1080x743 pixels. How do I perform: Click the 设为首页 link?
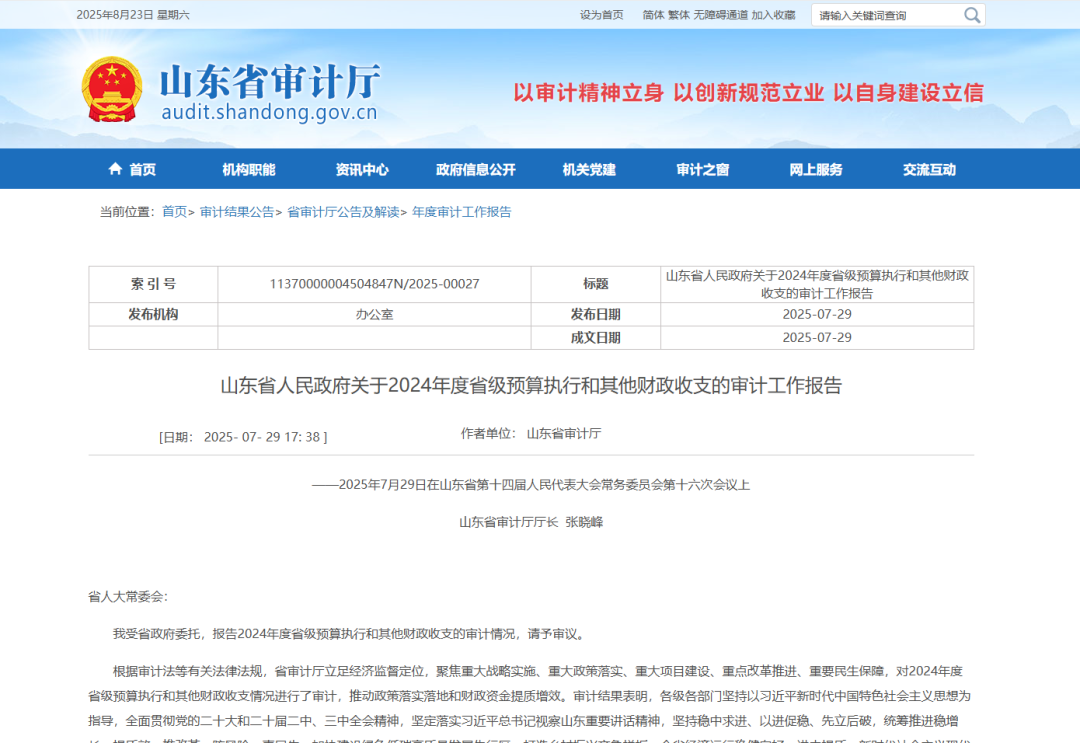(601, 15)
